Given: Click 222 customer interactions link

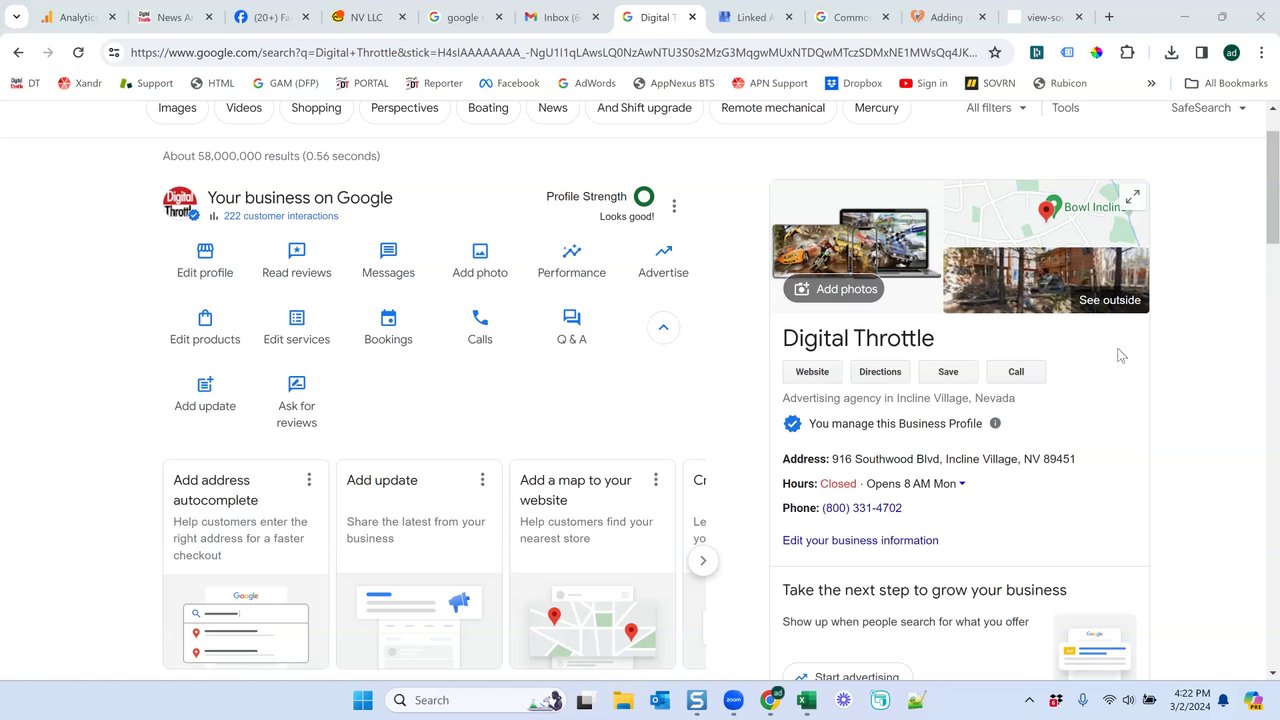Looking at the screenshot, I should [281, 216].
